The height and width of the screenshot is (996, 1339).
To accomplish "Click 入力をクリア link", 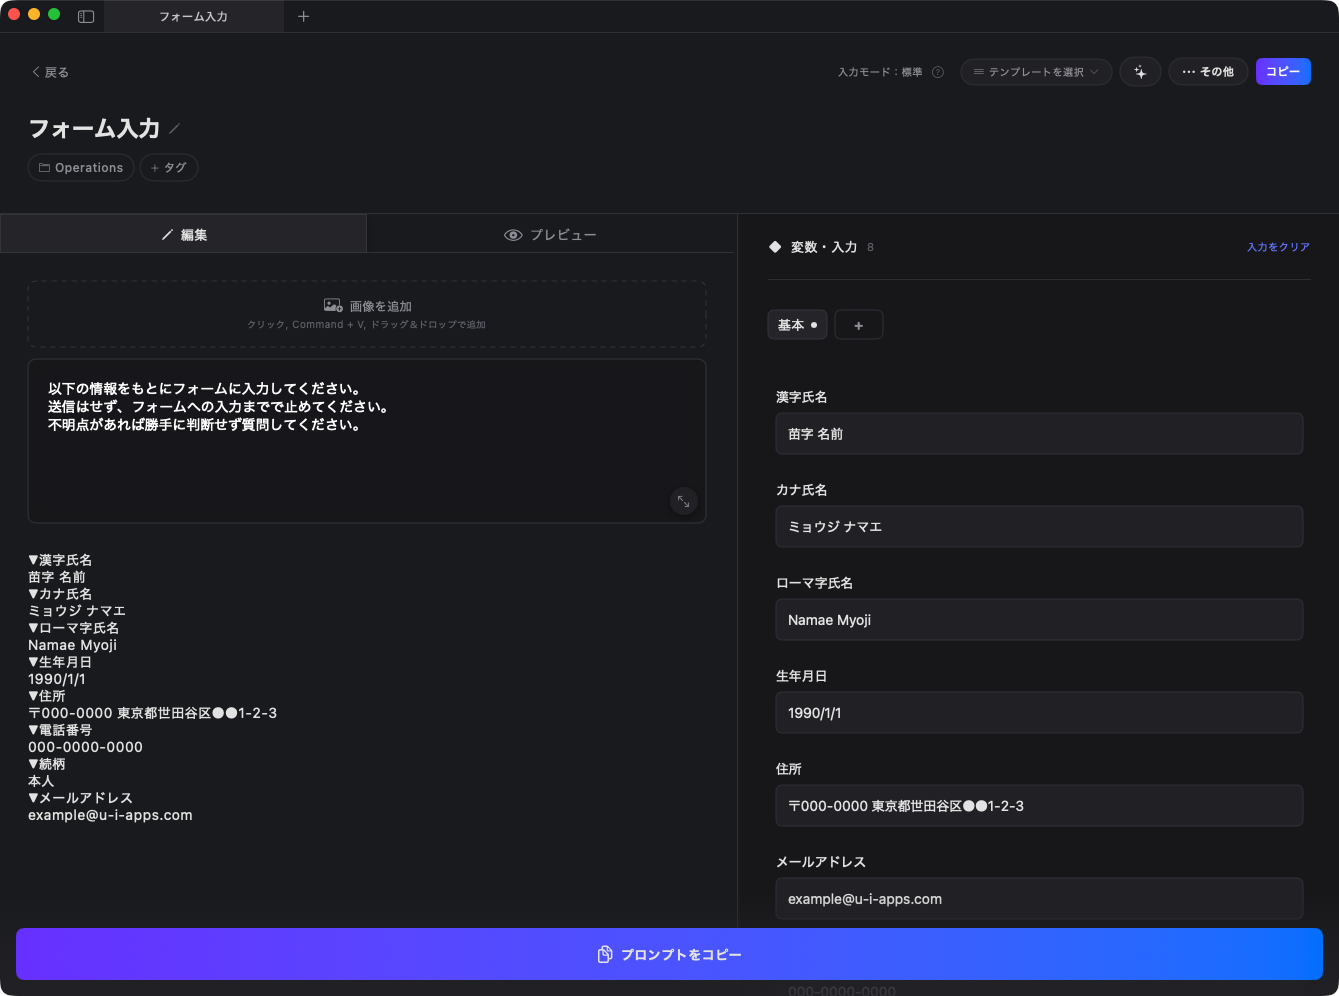I will tap(1278, 247).
